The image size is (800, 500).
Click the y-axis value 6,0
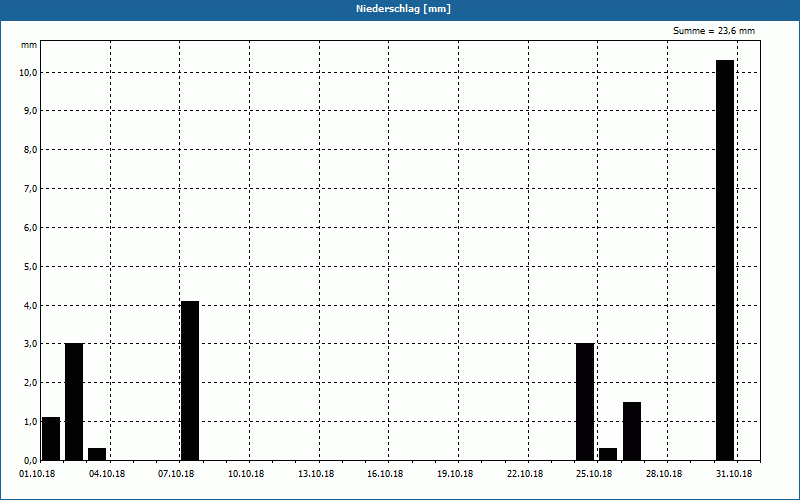click(31, 228)
